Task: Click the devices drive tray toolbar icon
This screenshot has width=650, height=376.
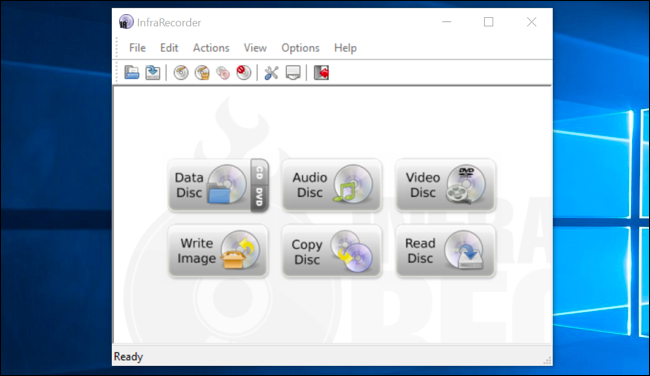Action: (293, 73)
